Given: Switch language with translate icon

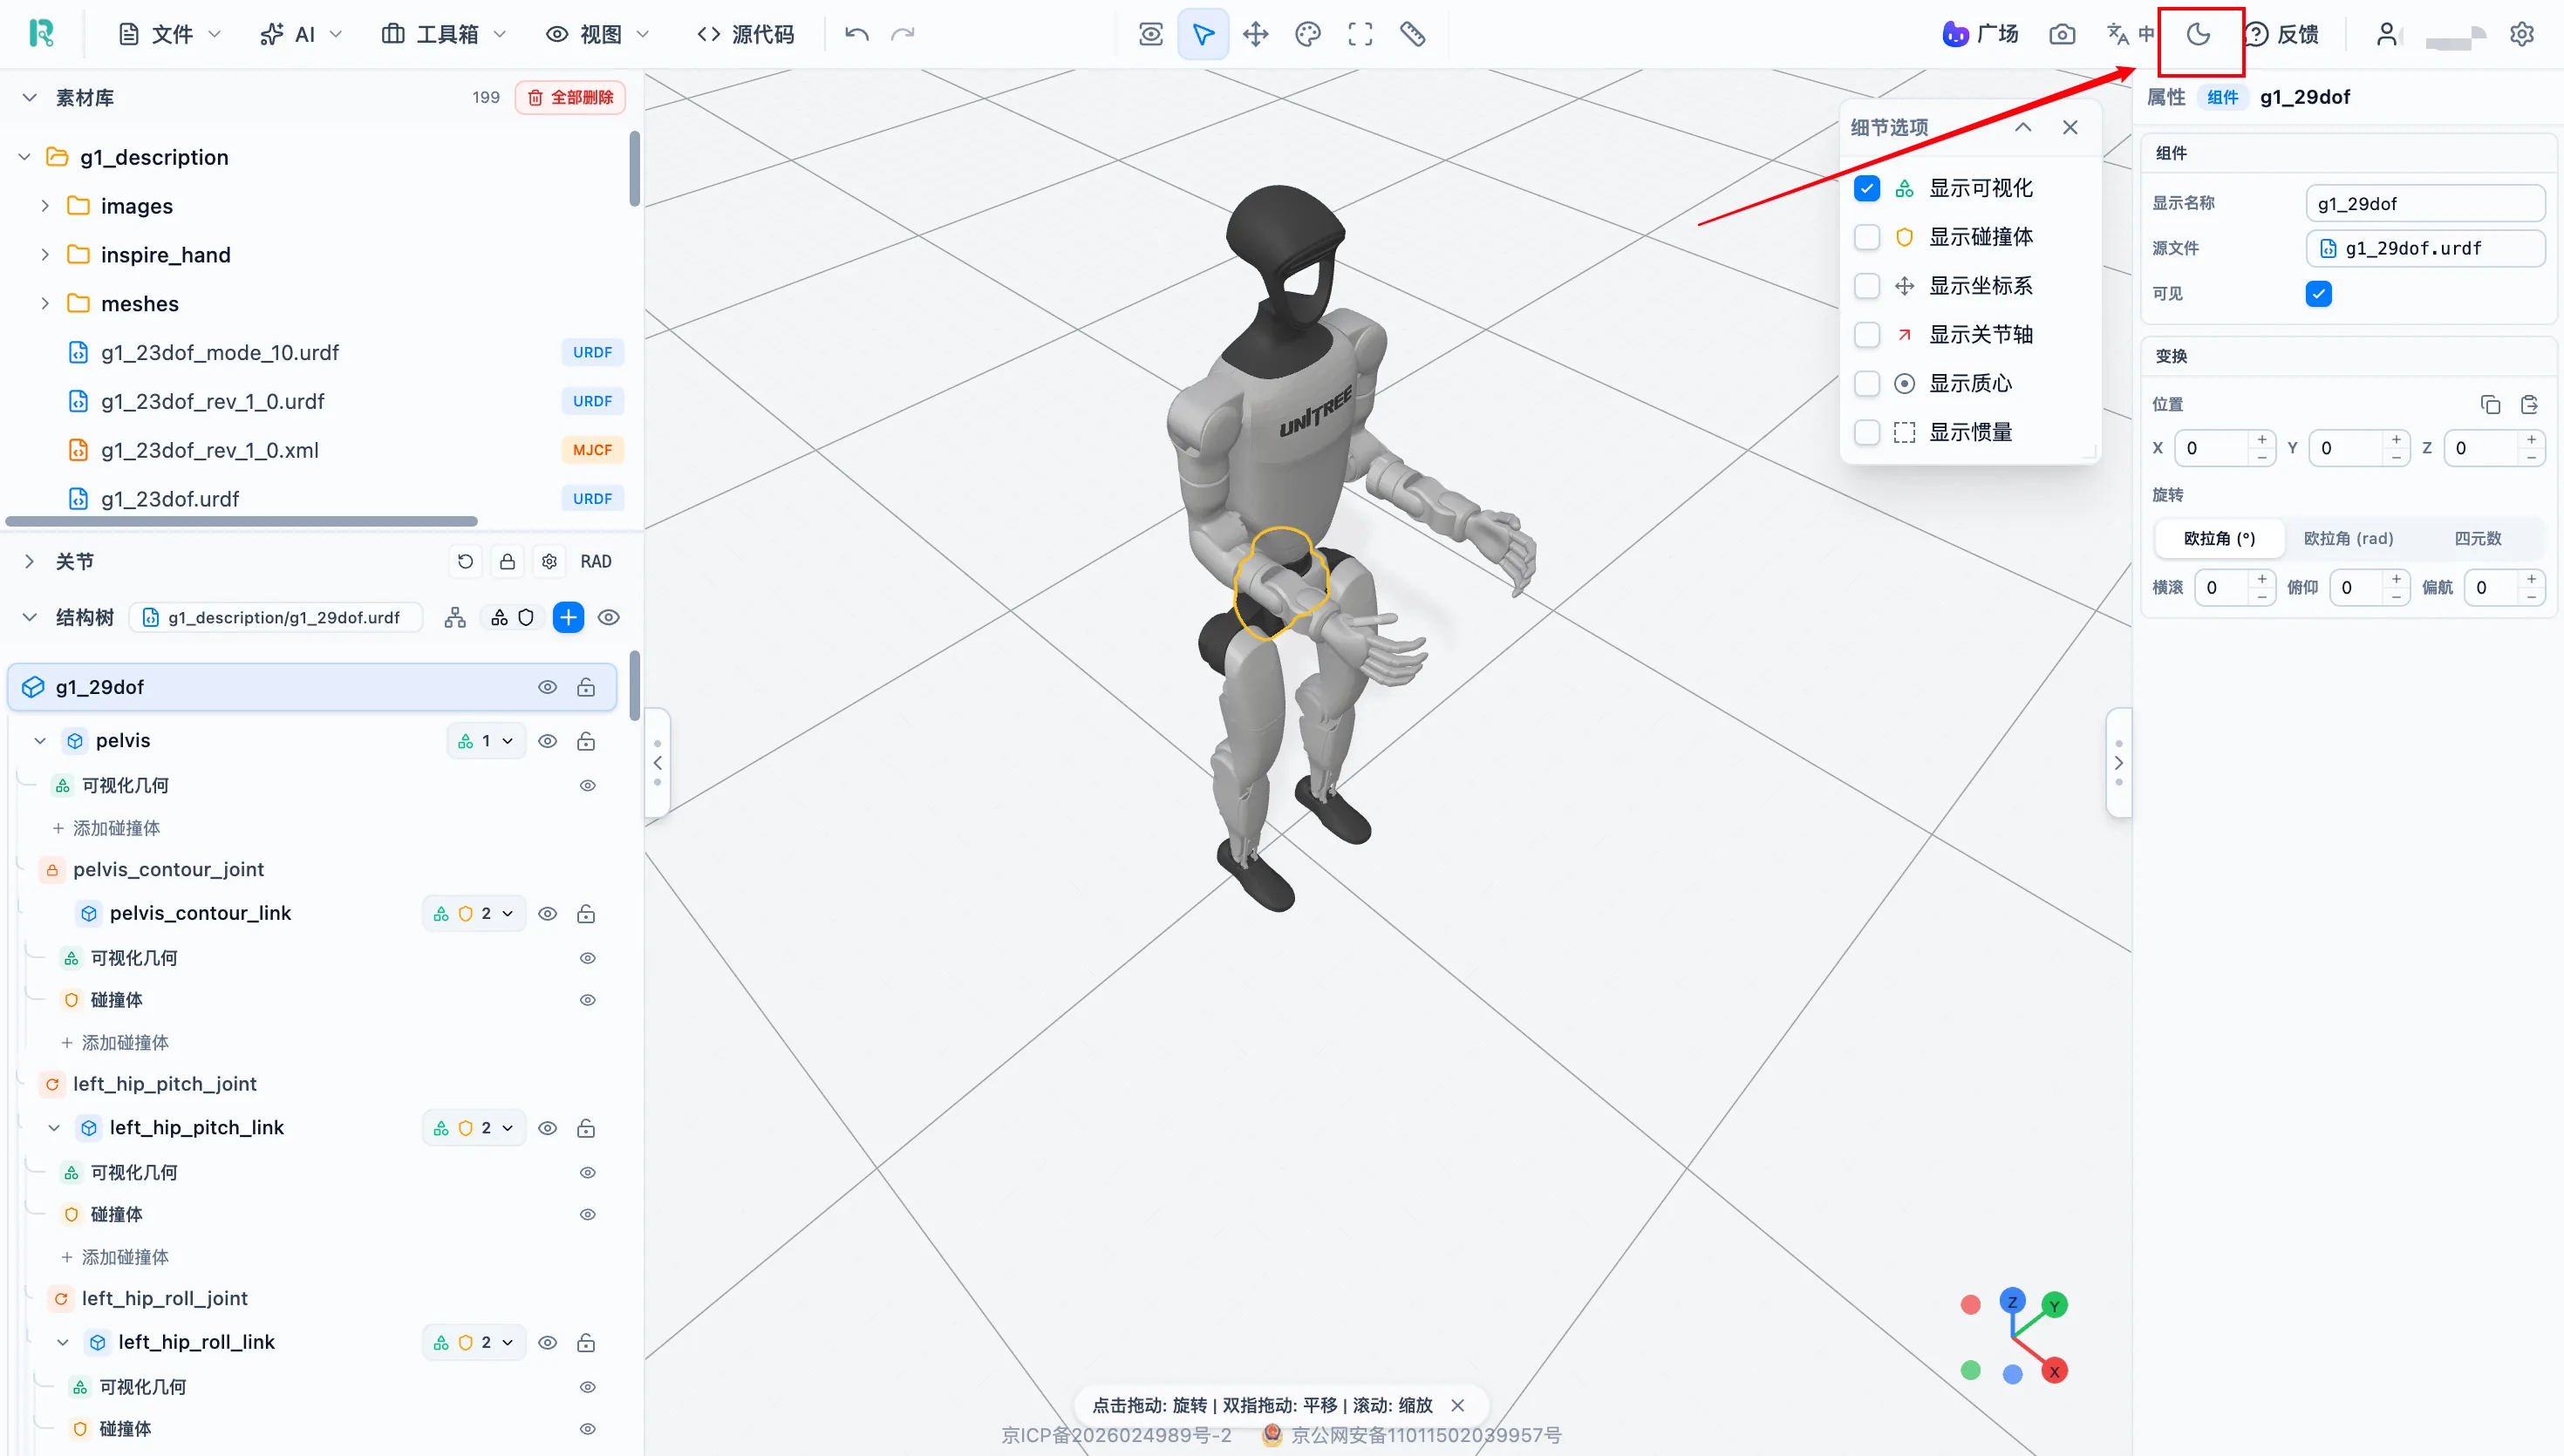Looking at the screenshot, I should click(2130, 34).
